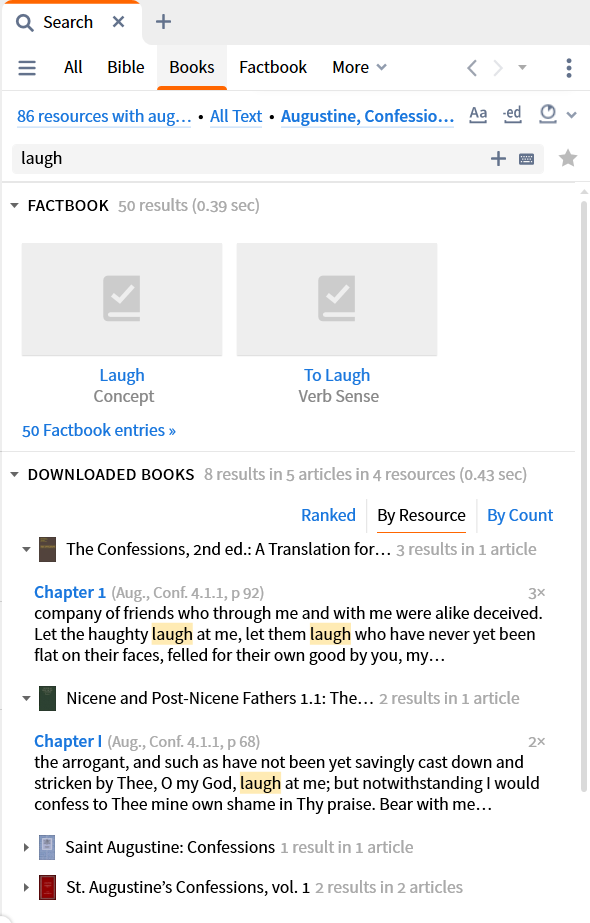This screenshot has height=923, width=590.
Task: Open 50 Factbook entries link
Action: [x=99, y=430]
